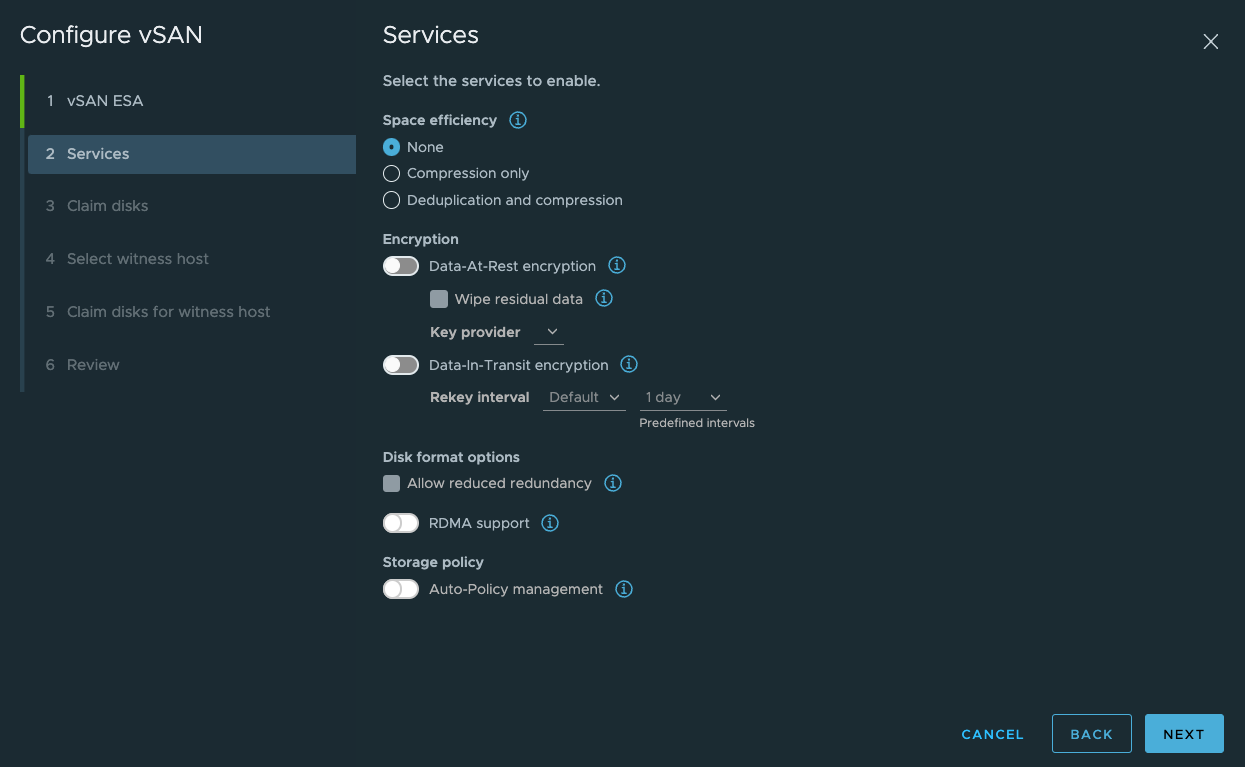
Task: Expand the Rekey interval Default dropdown
Action: click(583, 396)
